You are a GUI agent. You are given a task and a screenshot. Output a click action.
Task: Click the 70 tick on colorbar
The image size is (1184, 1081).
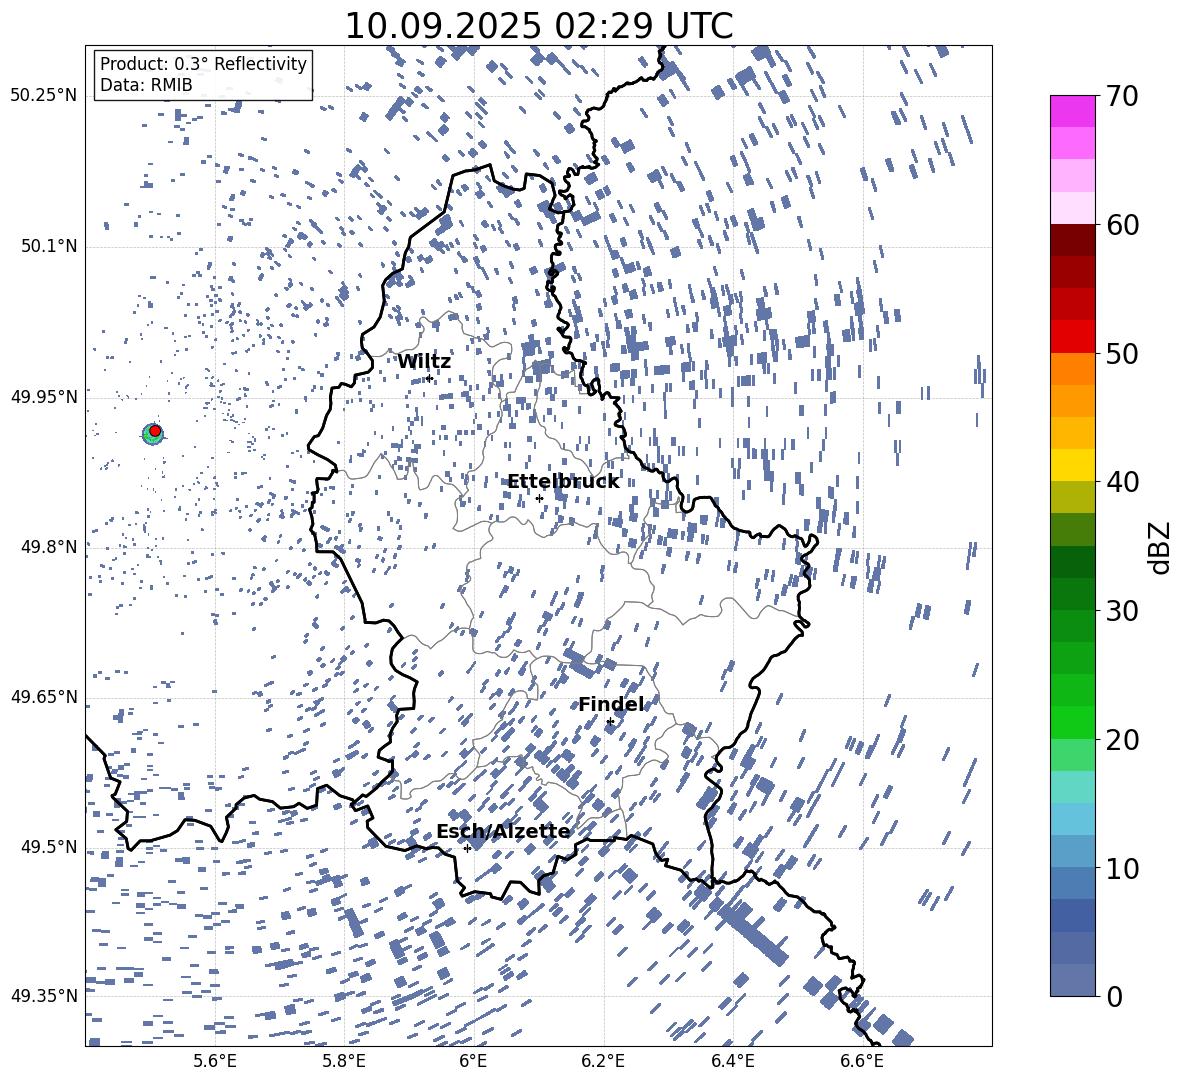(1122, 96)
